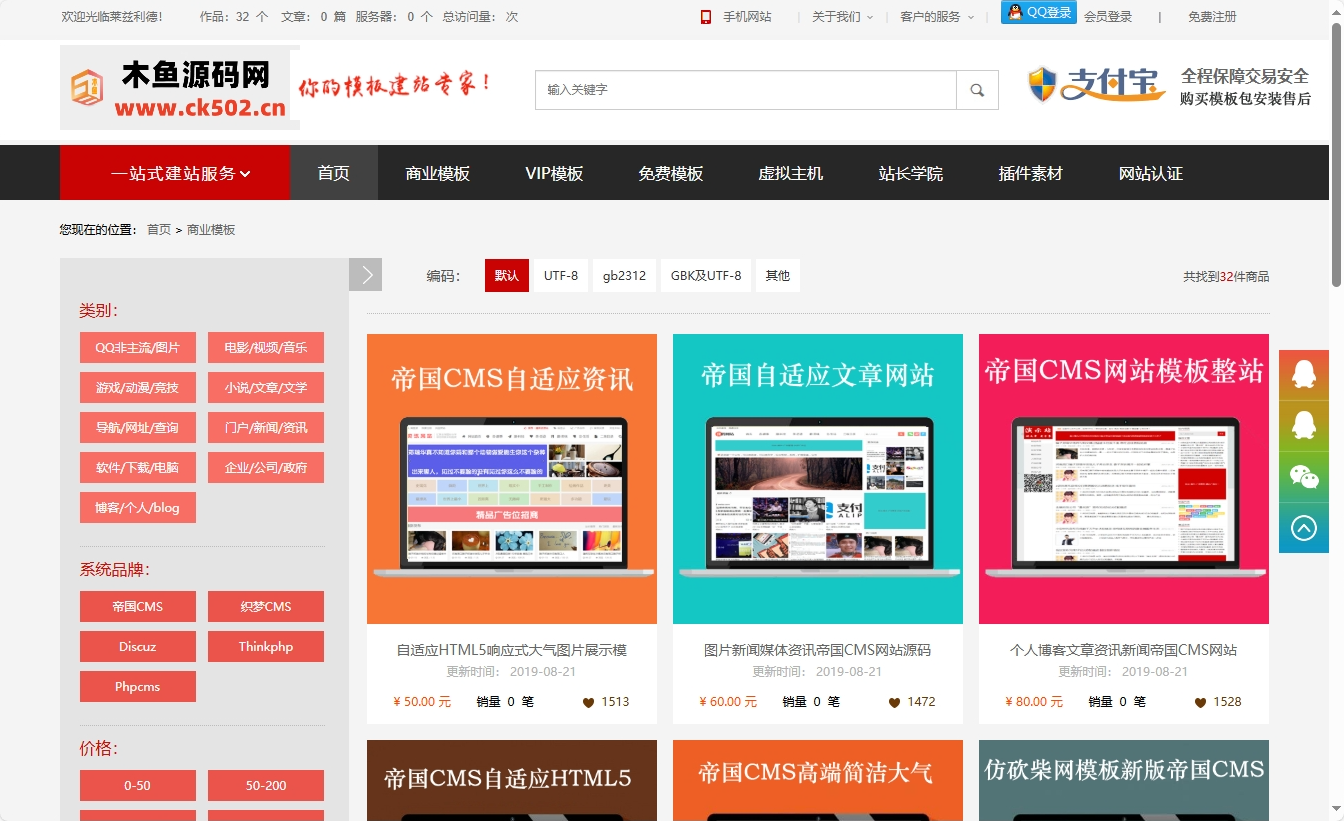
Task: Open 商业模板 navigation tab
Action: coord(438,173)
